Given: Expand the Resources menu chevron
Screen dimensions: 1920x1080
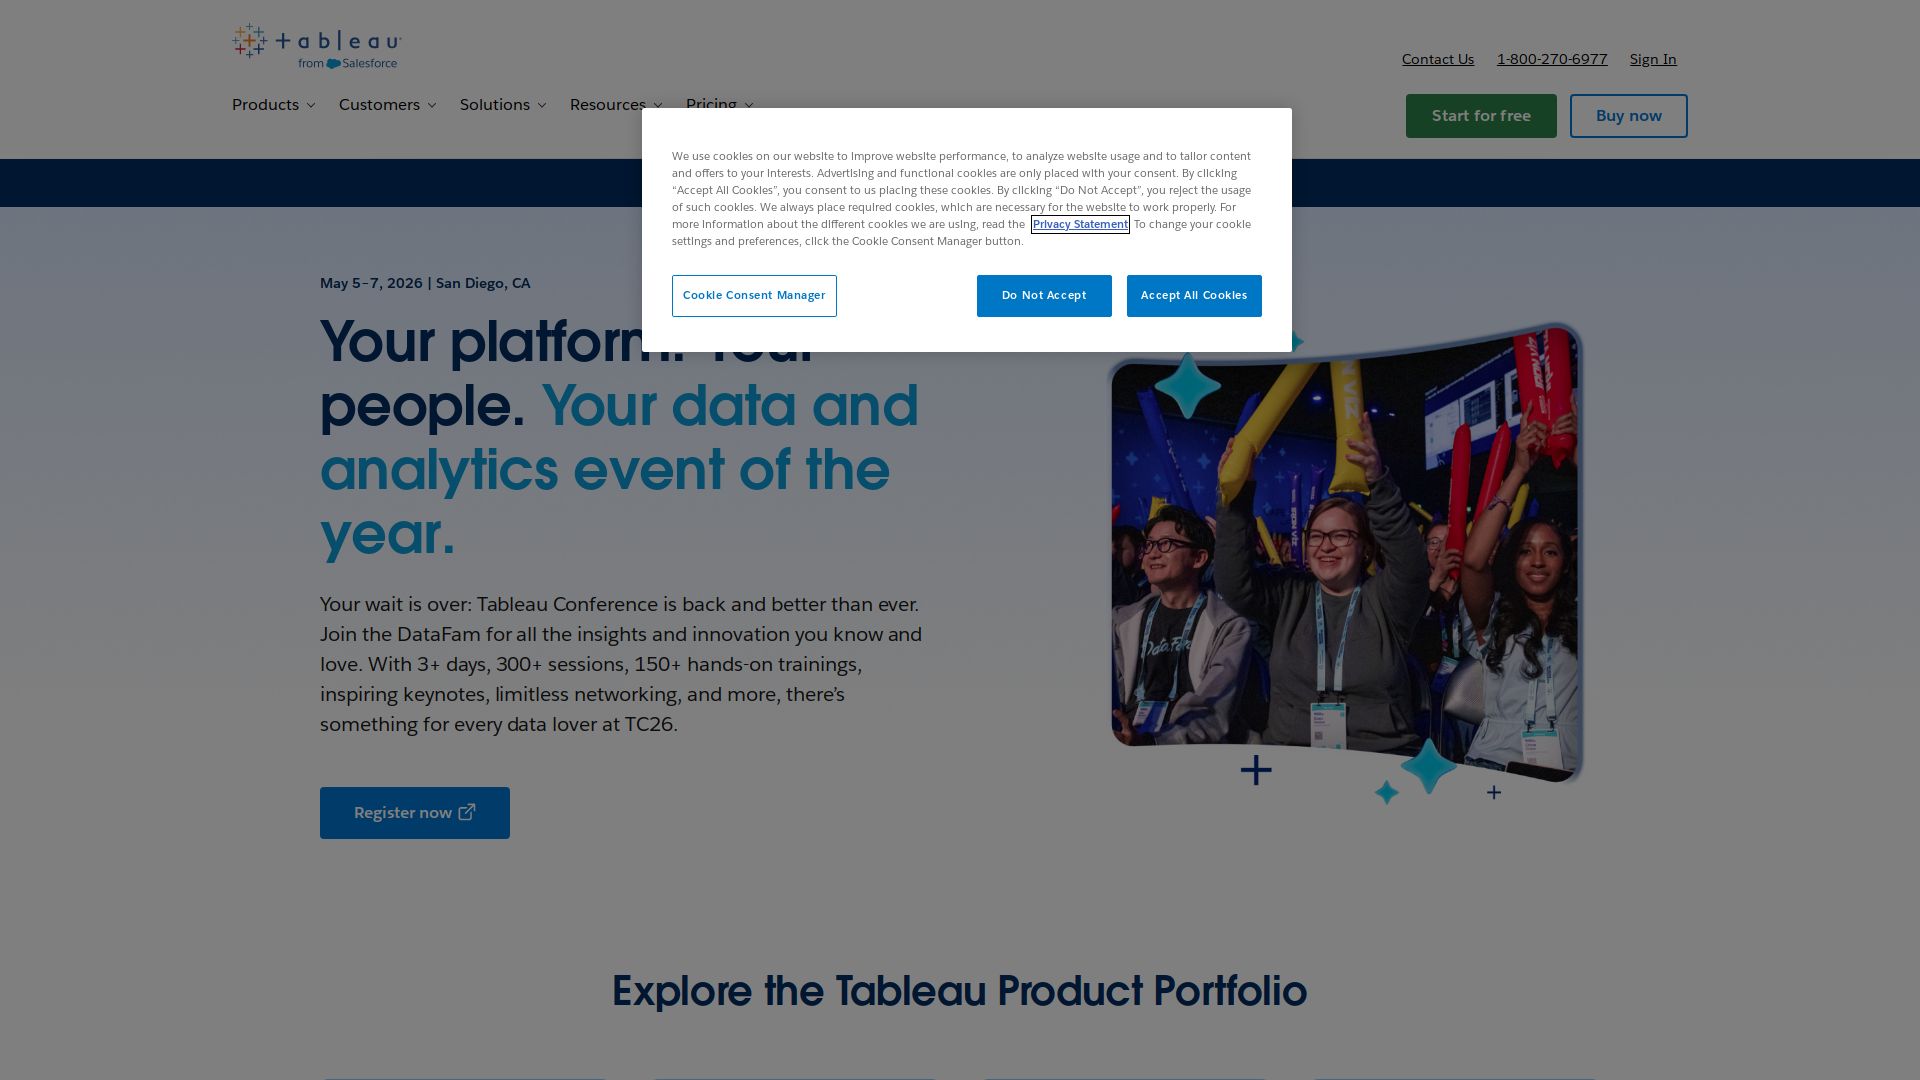Looking at the screenshot, I should (657, 106).
